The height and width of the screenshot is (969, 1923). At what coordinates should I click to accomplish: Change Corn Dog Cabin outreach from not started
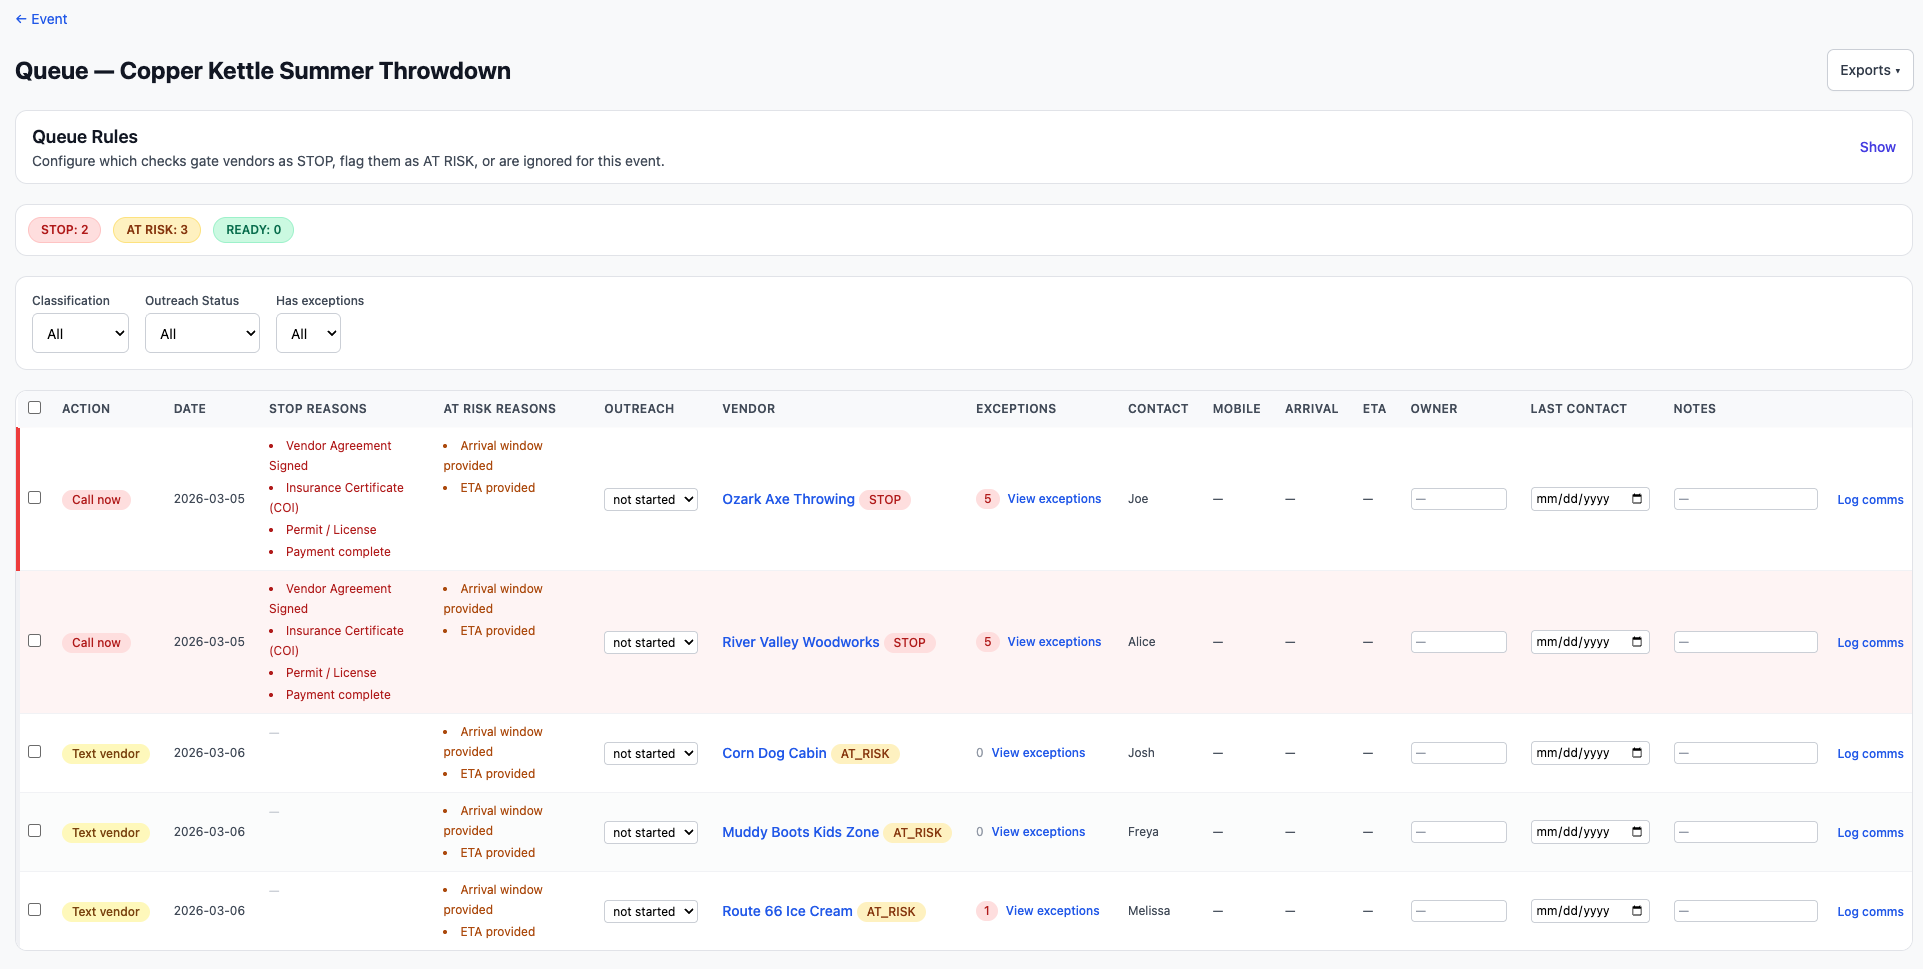click(x=650, y=753)
